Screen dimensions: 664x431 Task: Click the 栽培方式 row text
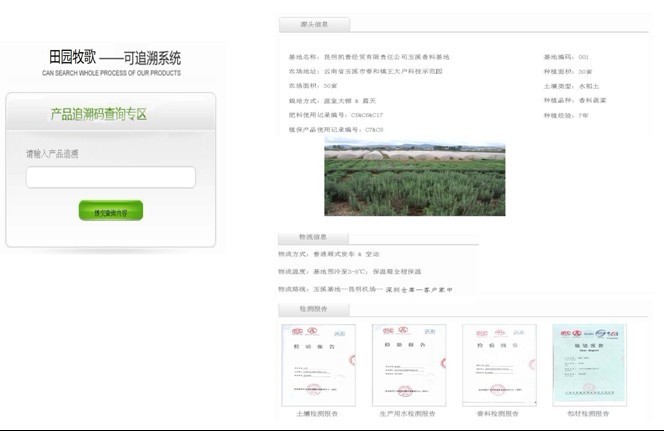[x=332, y=101]
